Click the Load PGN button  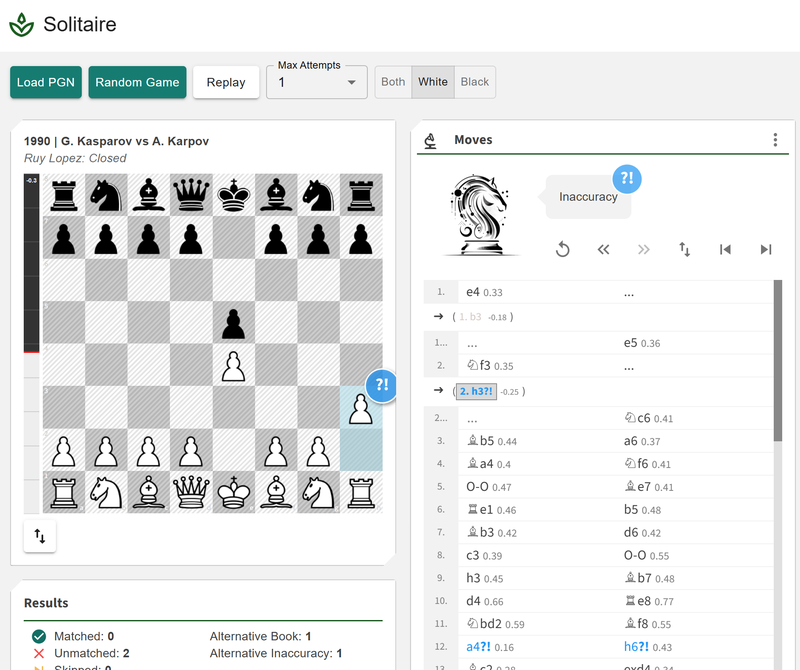point(46,82)
